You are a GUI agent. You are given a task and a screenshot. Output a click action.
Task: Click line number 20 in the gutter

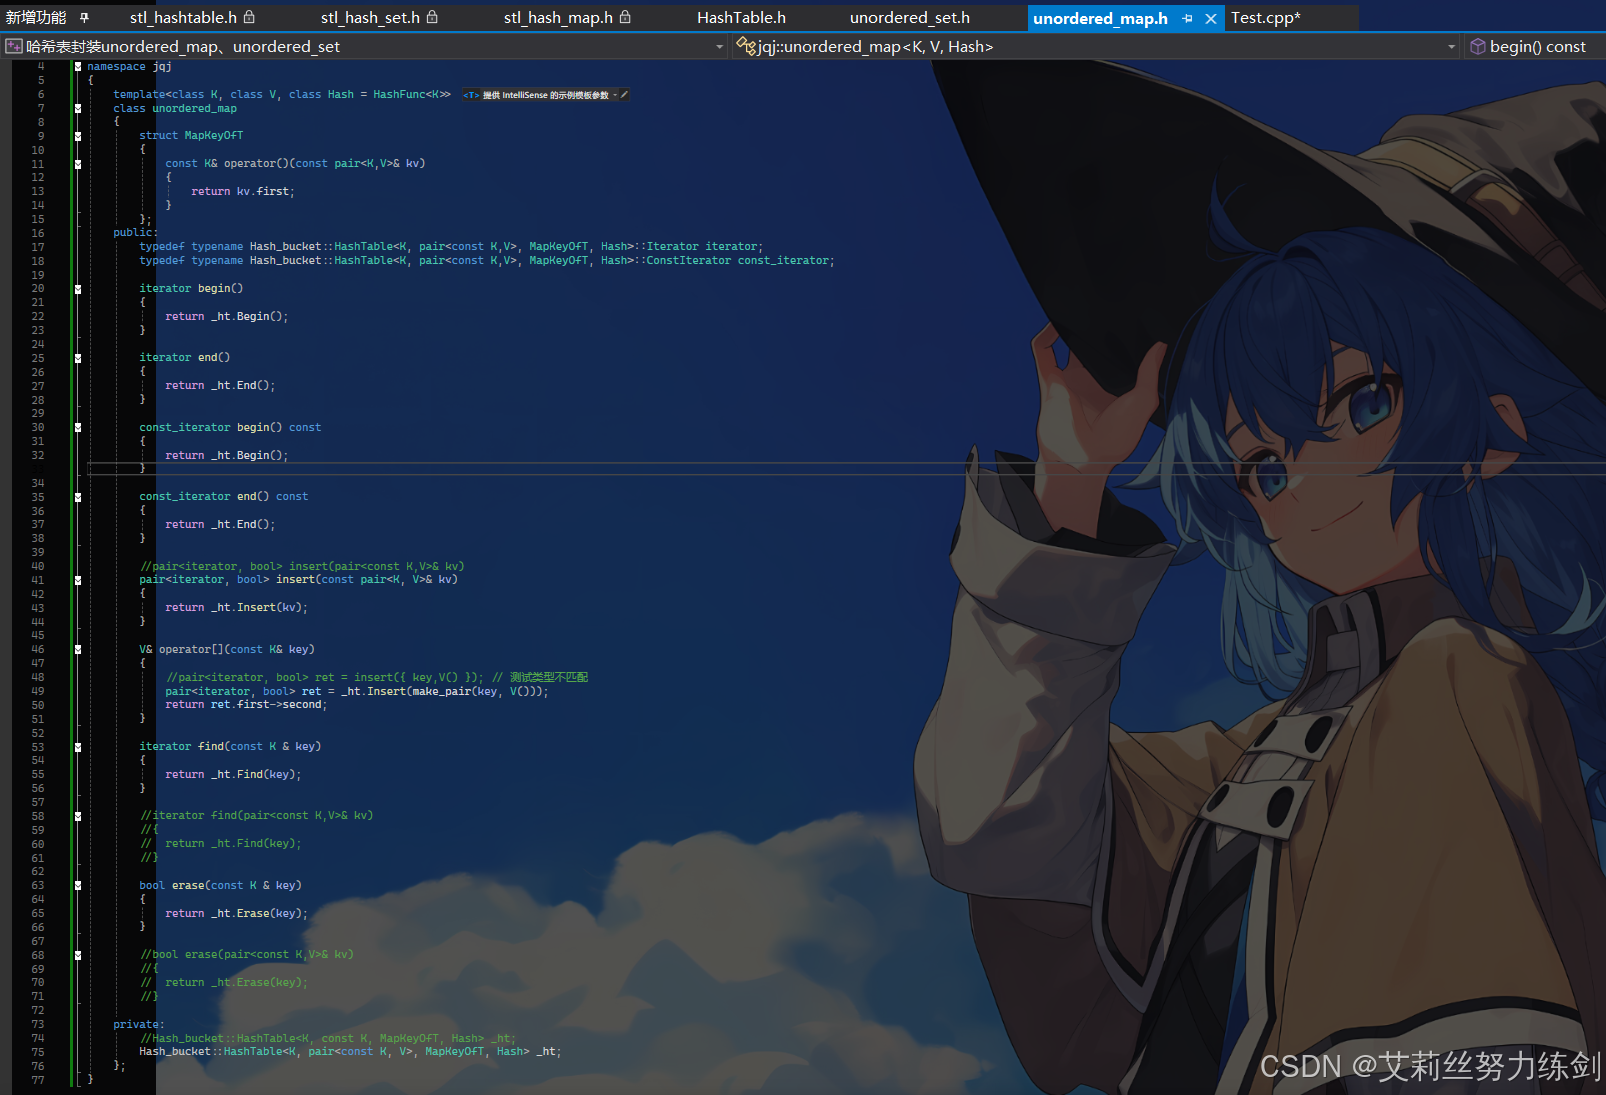point(38,288)
